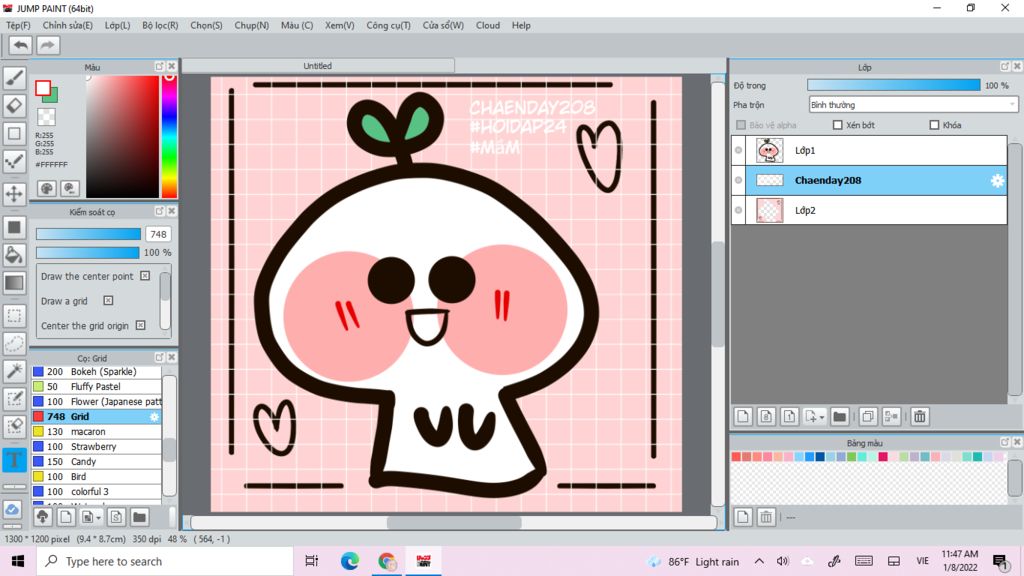The width and height of the screenshot is (1024, 576).
Task: Select the Shape brush tool
Action: pyautogui.click(x=14, y=133)
